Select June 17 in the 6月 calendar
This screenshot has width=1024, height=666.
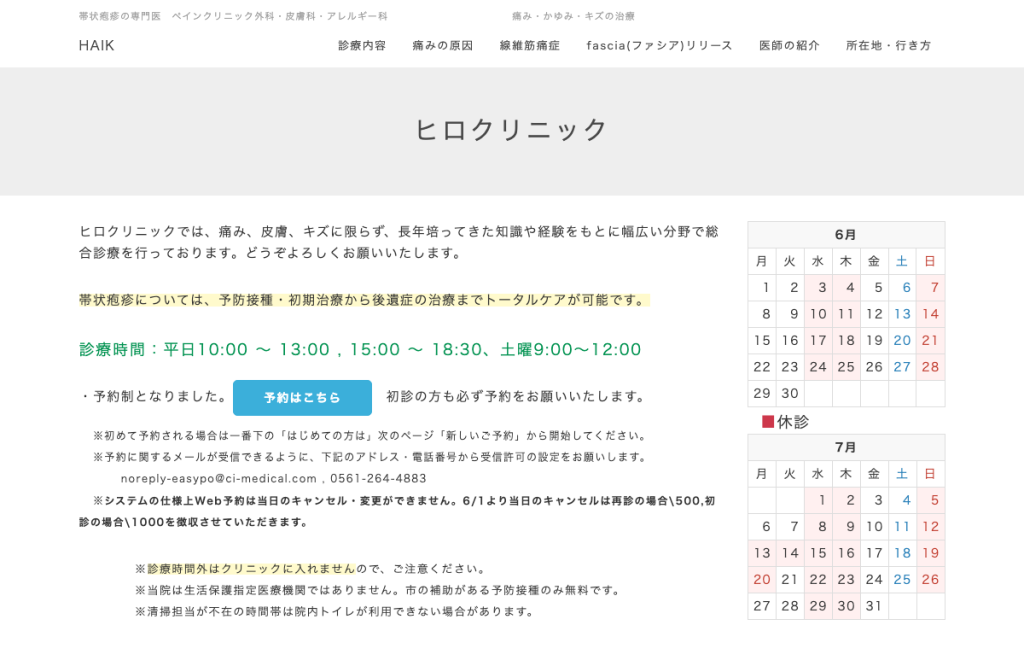818,341
